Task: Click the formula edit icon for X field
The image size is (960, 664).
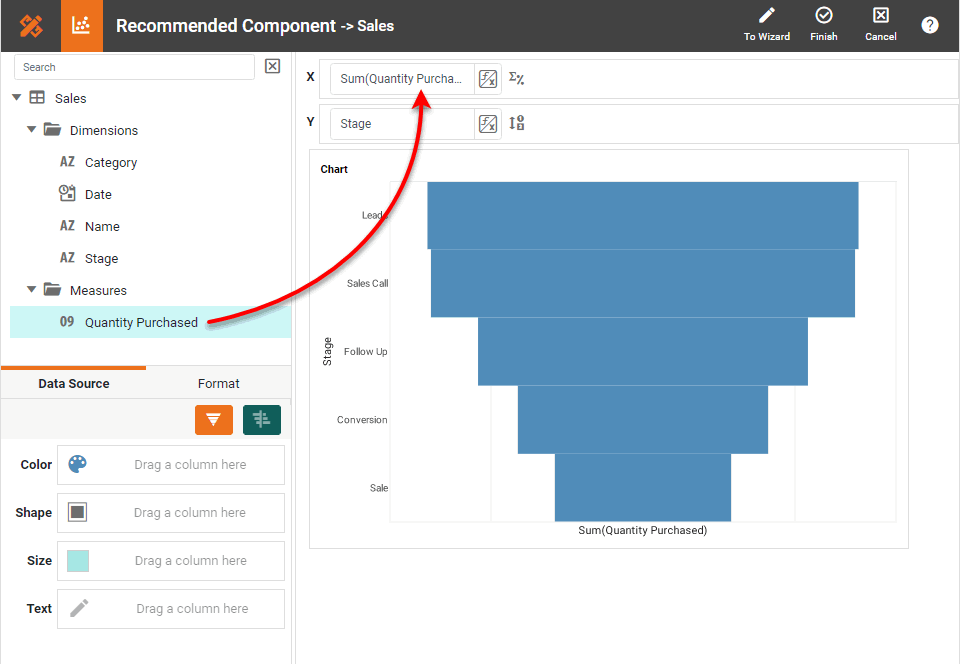Action: coord(488,79)
